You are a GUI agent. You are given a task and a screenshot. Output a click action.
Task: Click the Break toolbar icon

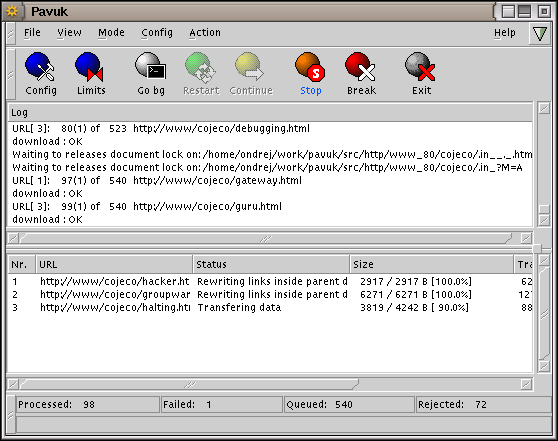361,74
